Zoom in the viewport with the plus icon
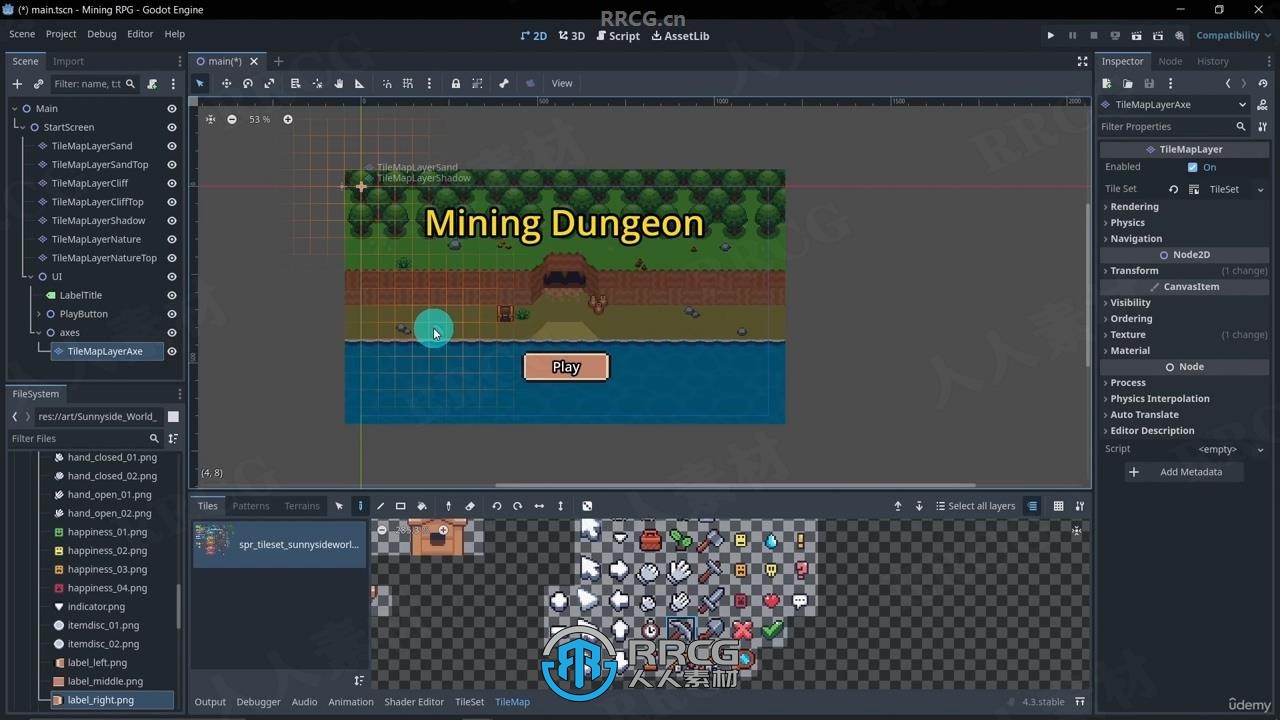 [288, 119]
